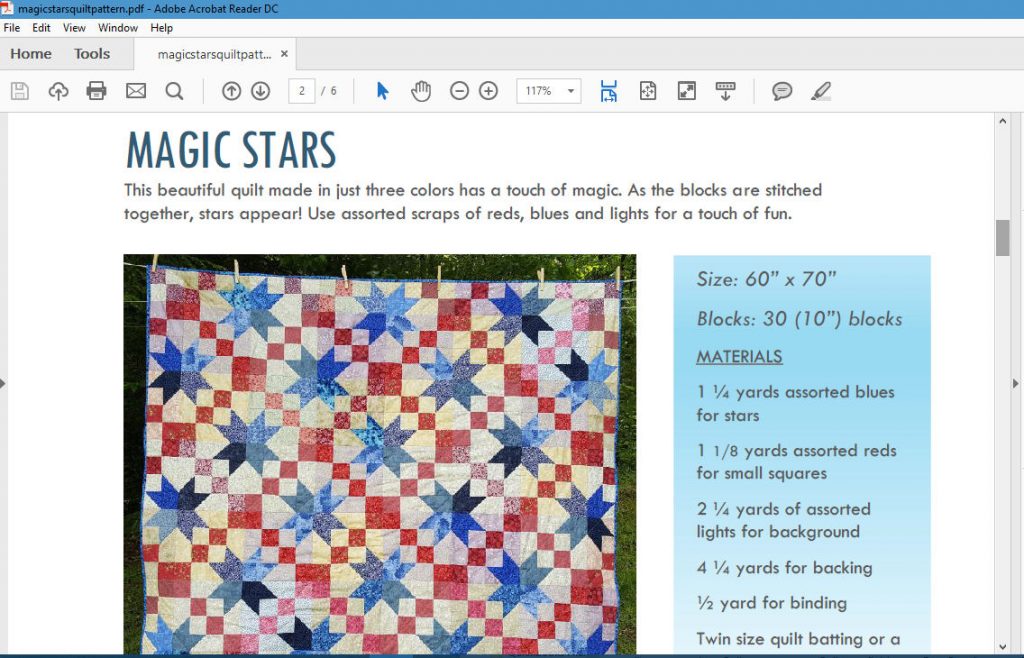Activate the Selection arrow tool

[381, 90]
